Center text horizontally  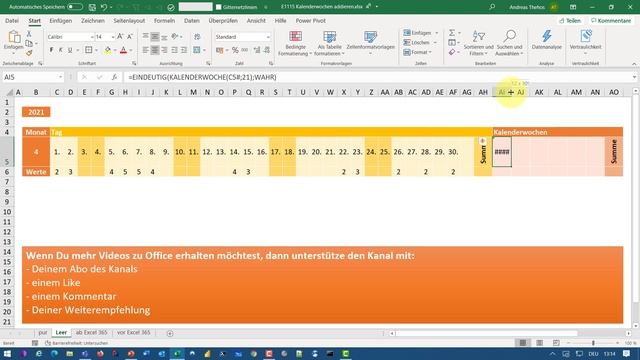tap(155, 50)
